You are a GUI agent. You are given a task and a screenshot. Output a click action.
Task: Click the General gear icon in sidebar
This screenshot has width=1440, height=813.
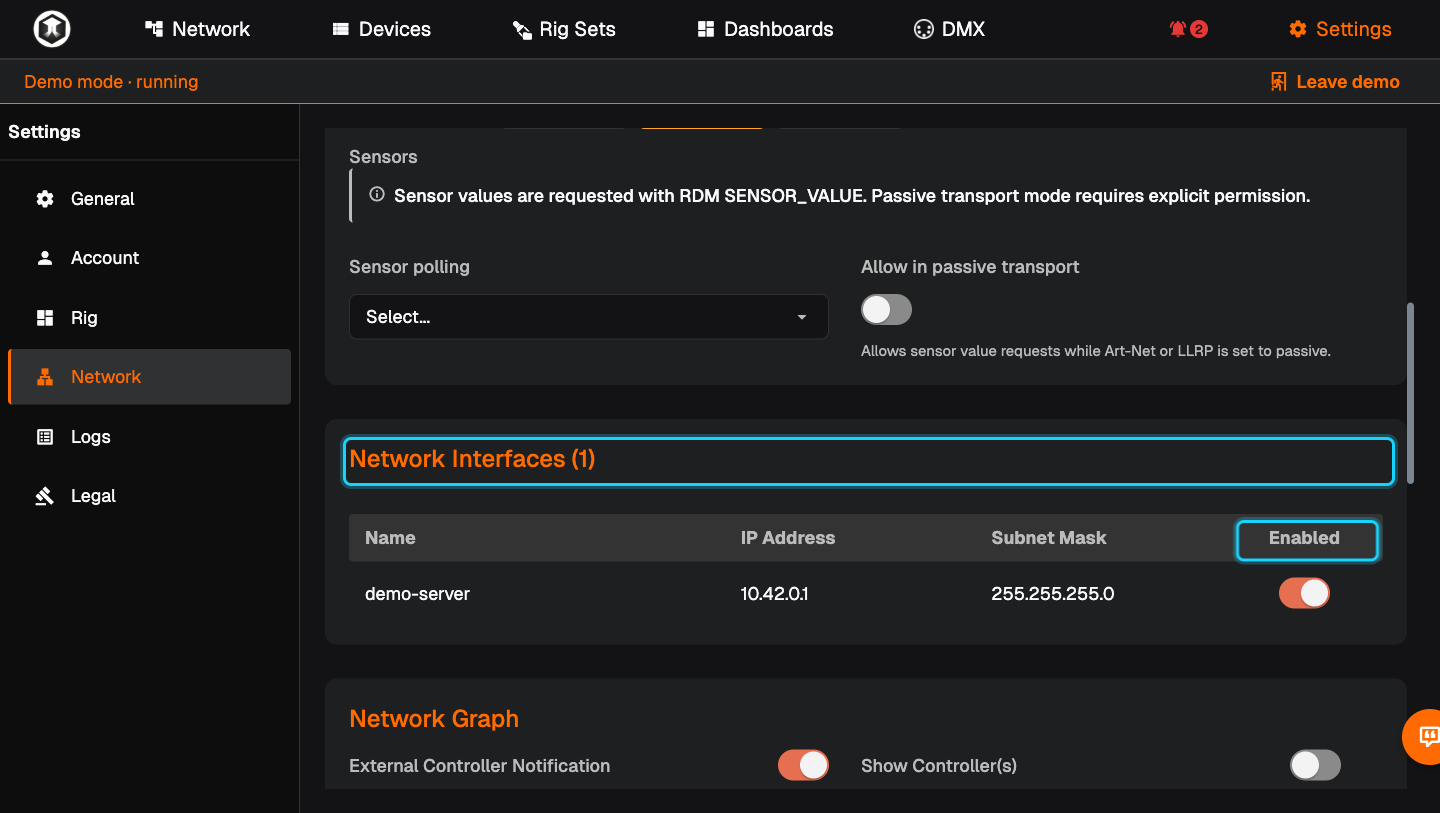45,198
